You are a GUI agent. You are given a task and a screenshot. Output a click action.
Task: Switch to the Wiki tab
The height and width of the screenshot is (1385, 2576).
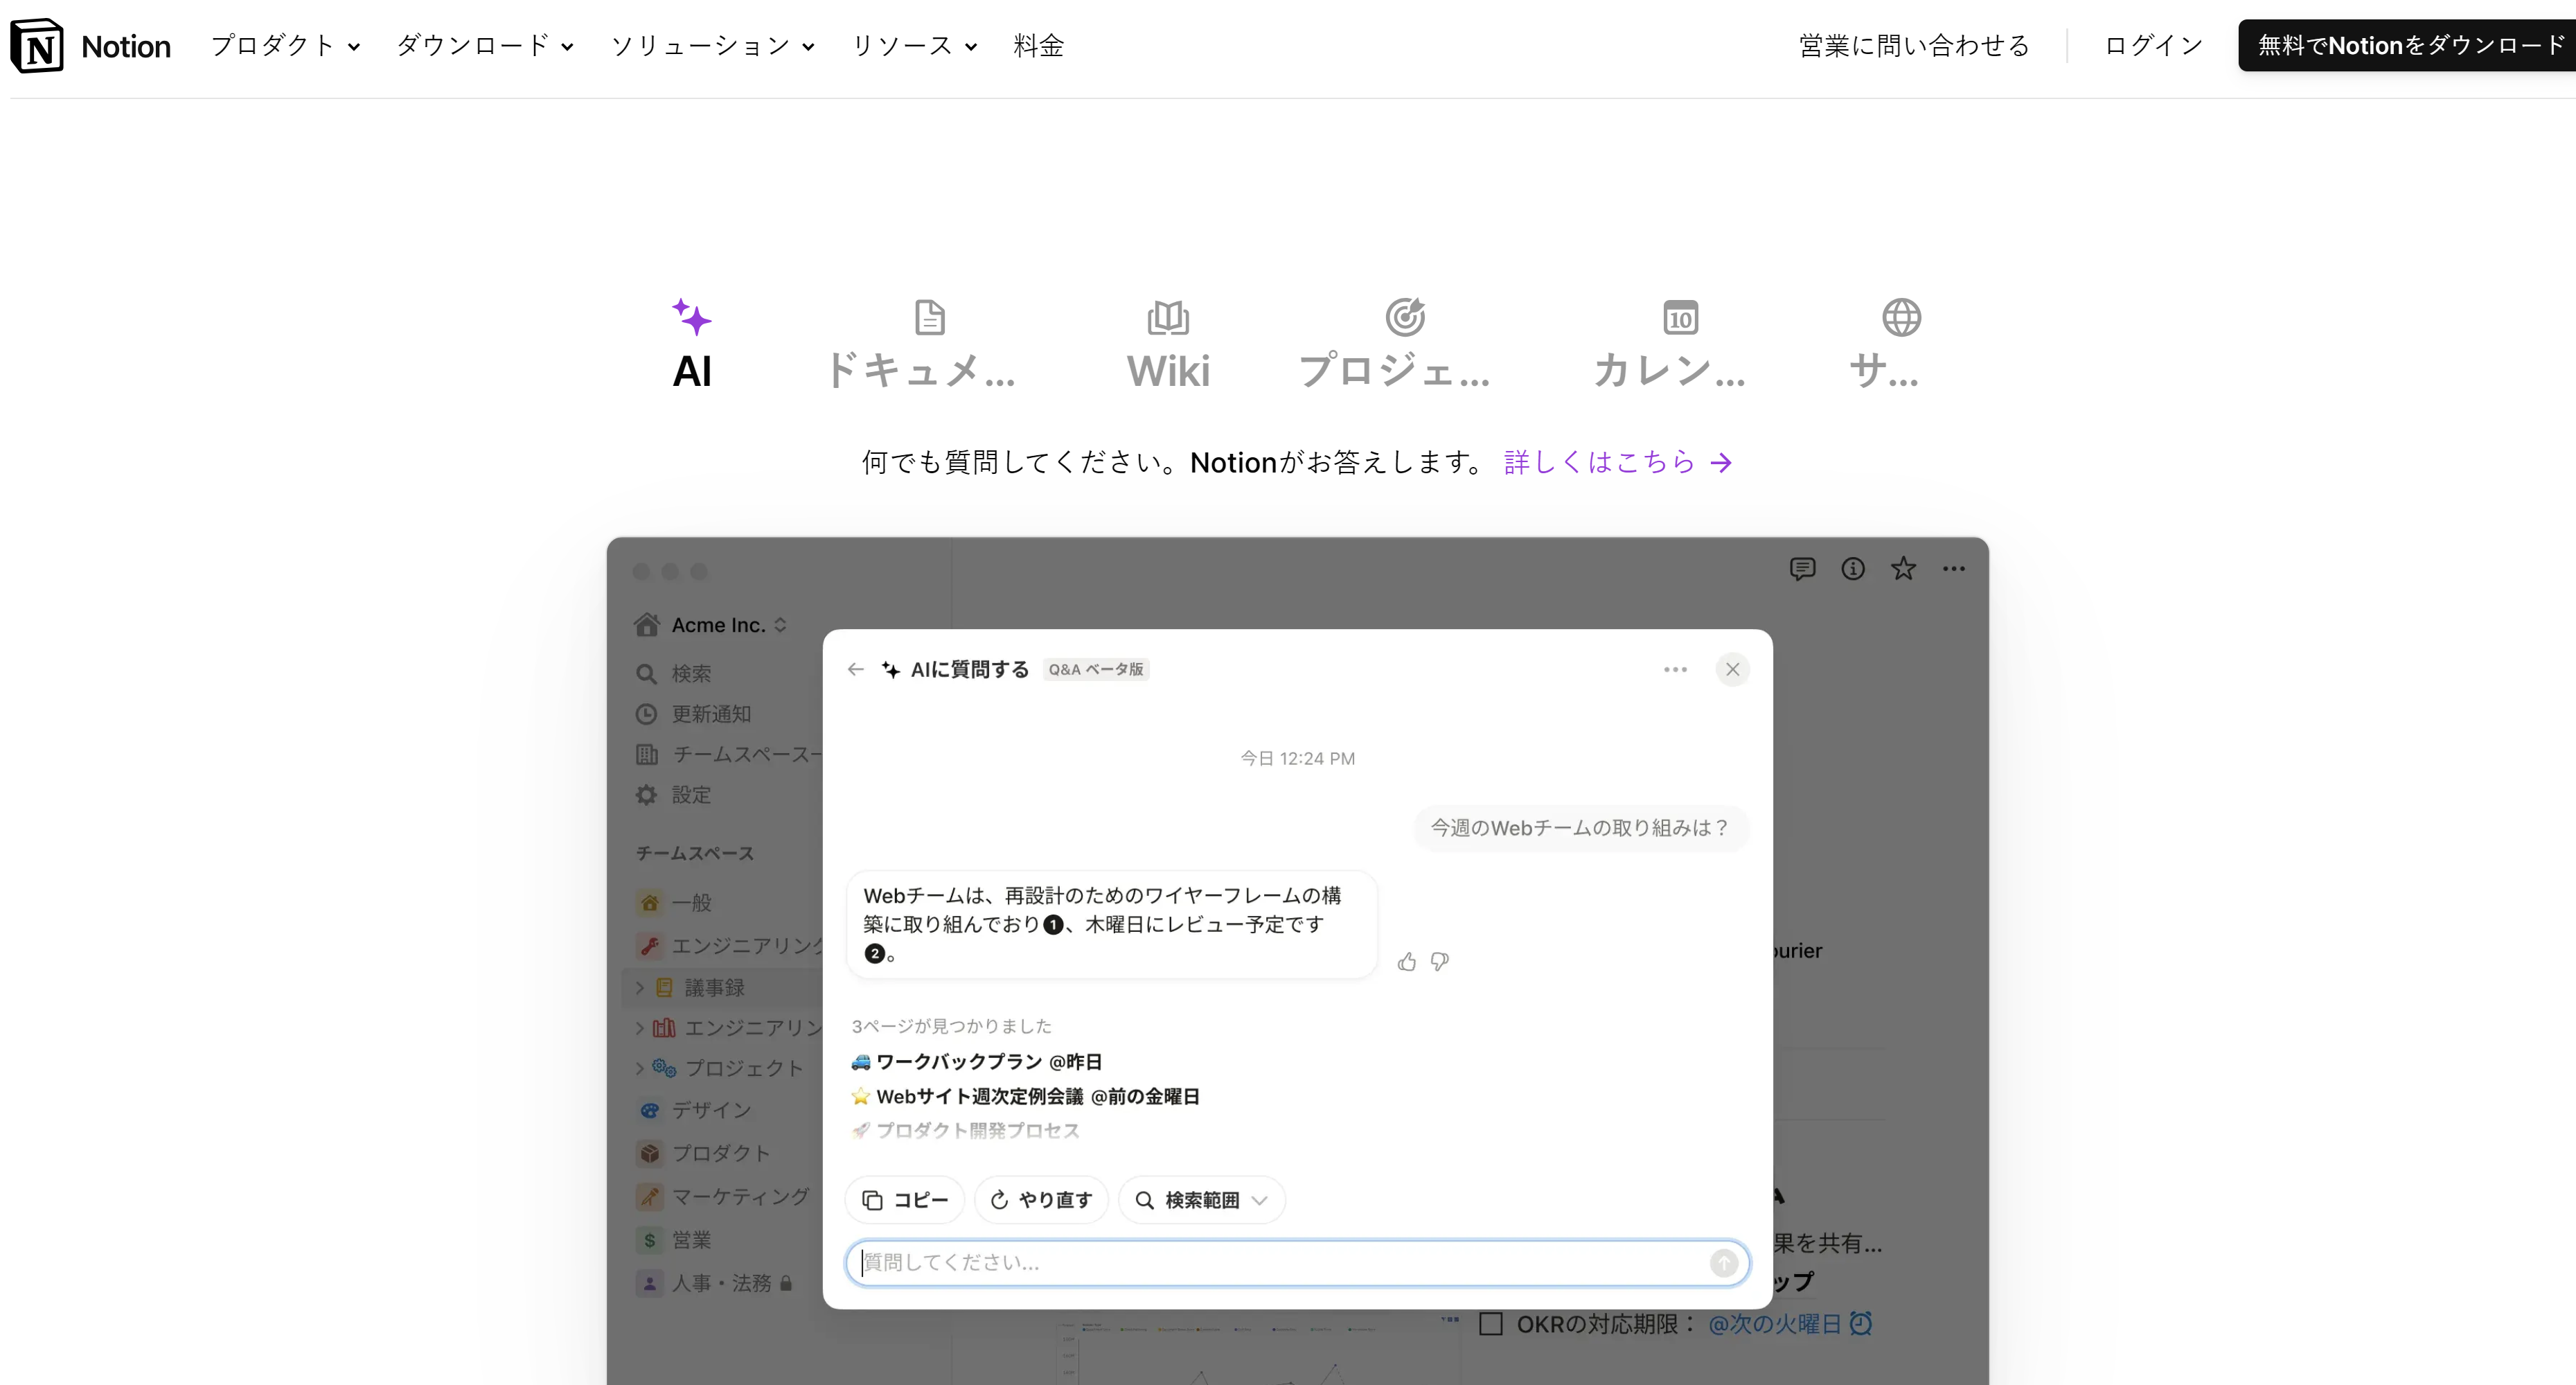(x=1168, y=344)
